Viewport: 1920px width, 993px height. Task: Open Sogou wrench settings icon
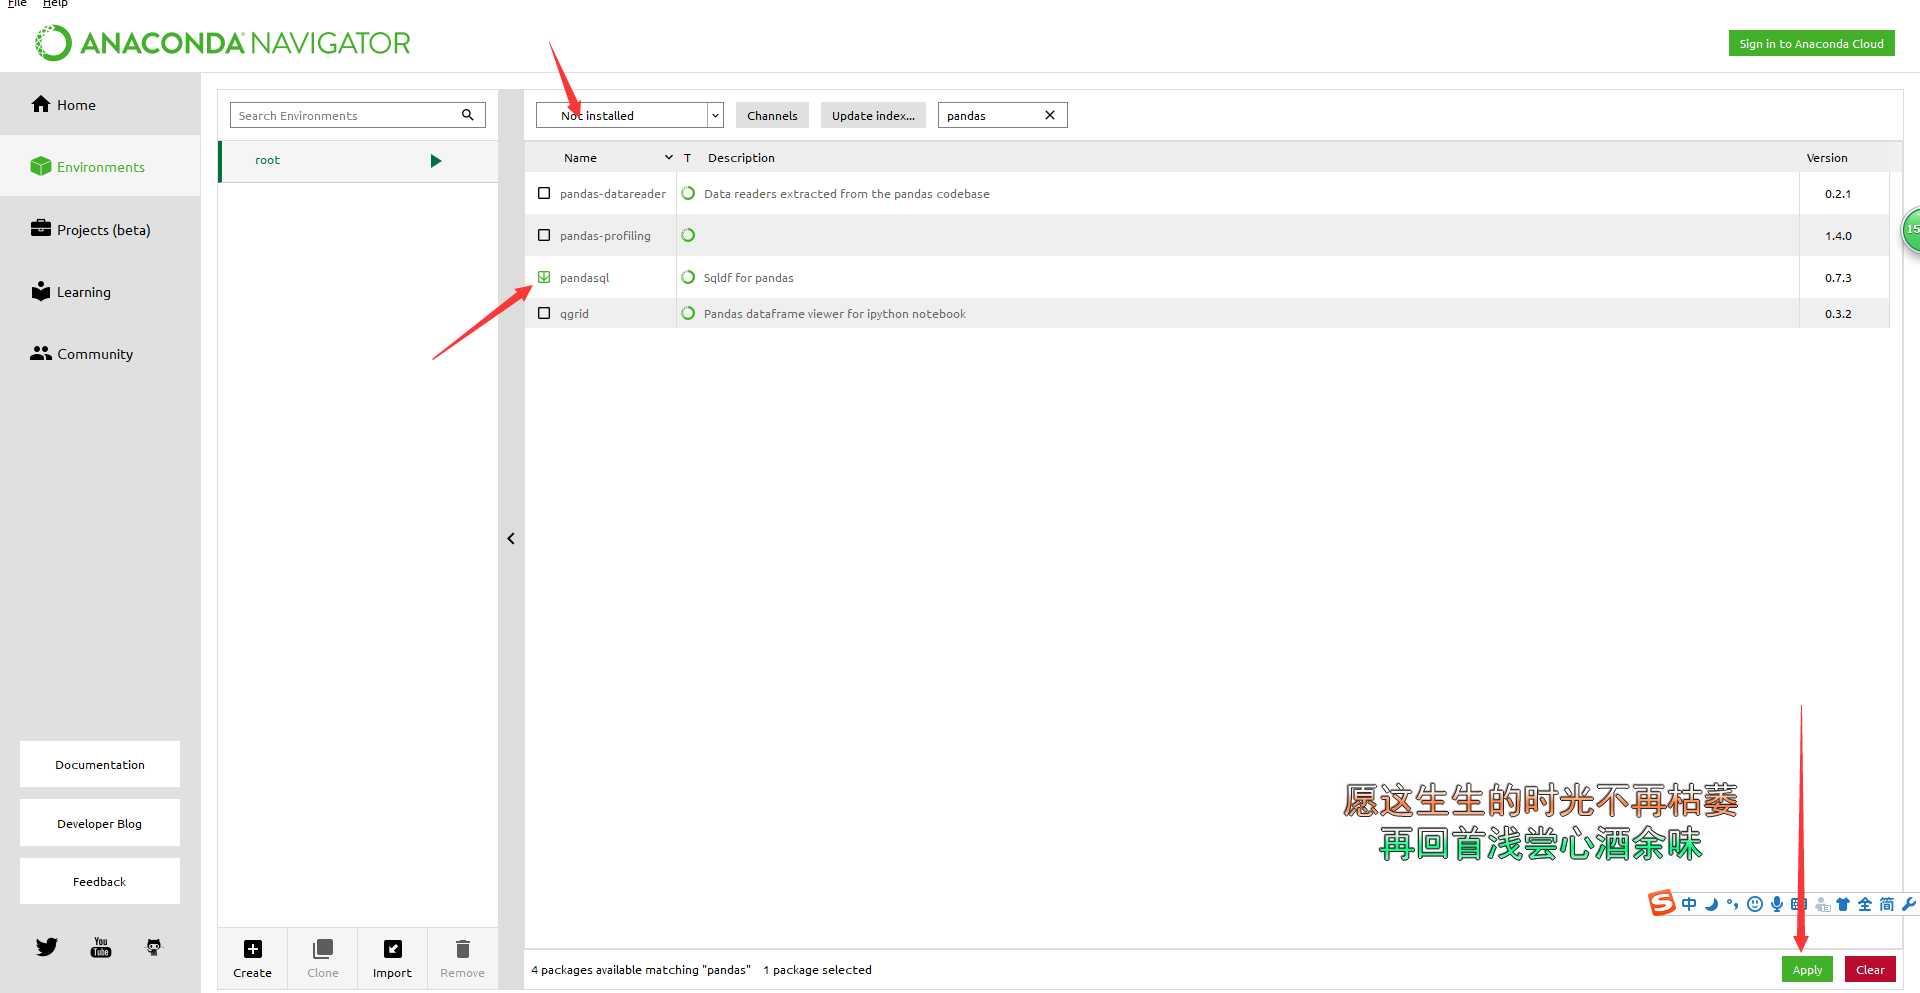tap(1909, 904)
